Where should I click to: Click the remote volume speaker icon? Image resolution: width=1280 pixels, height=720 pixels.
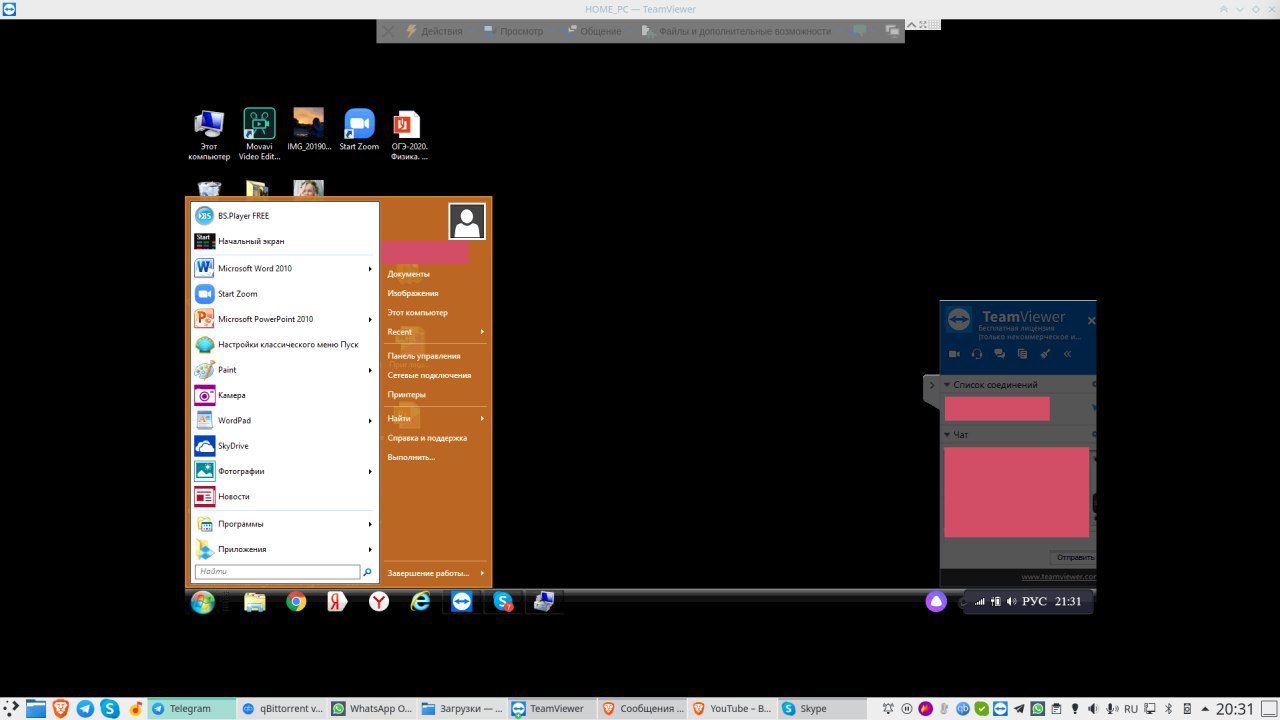pyautogui.click(x=1011, y=602)
